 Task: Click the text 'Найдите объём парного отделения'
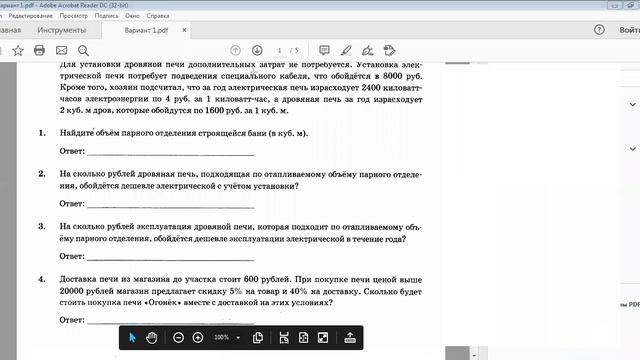128,133
